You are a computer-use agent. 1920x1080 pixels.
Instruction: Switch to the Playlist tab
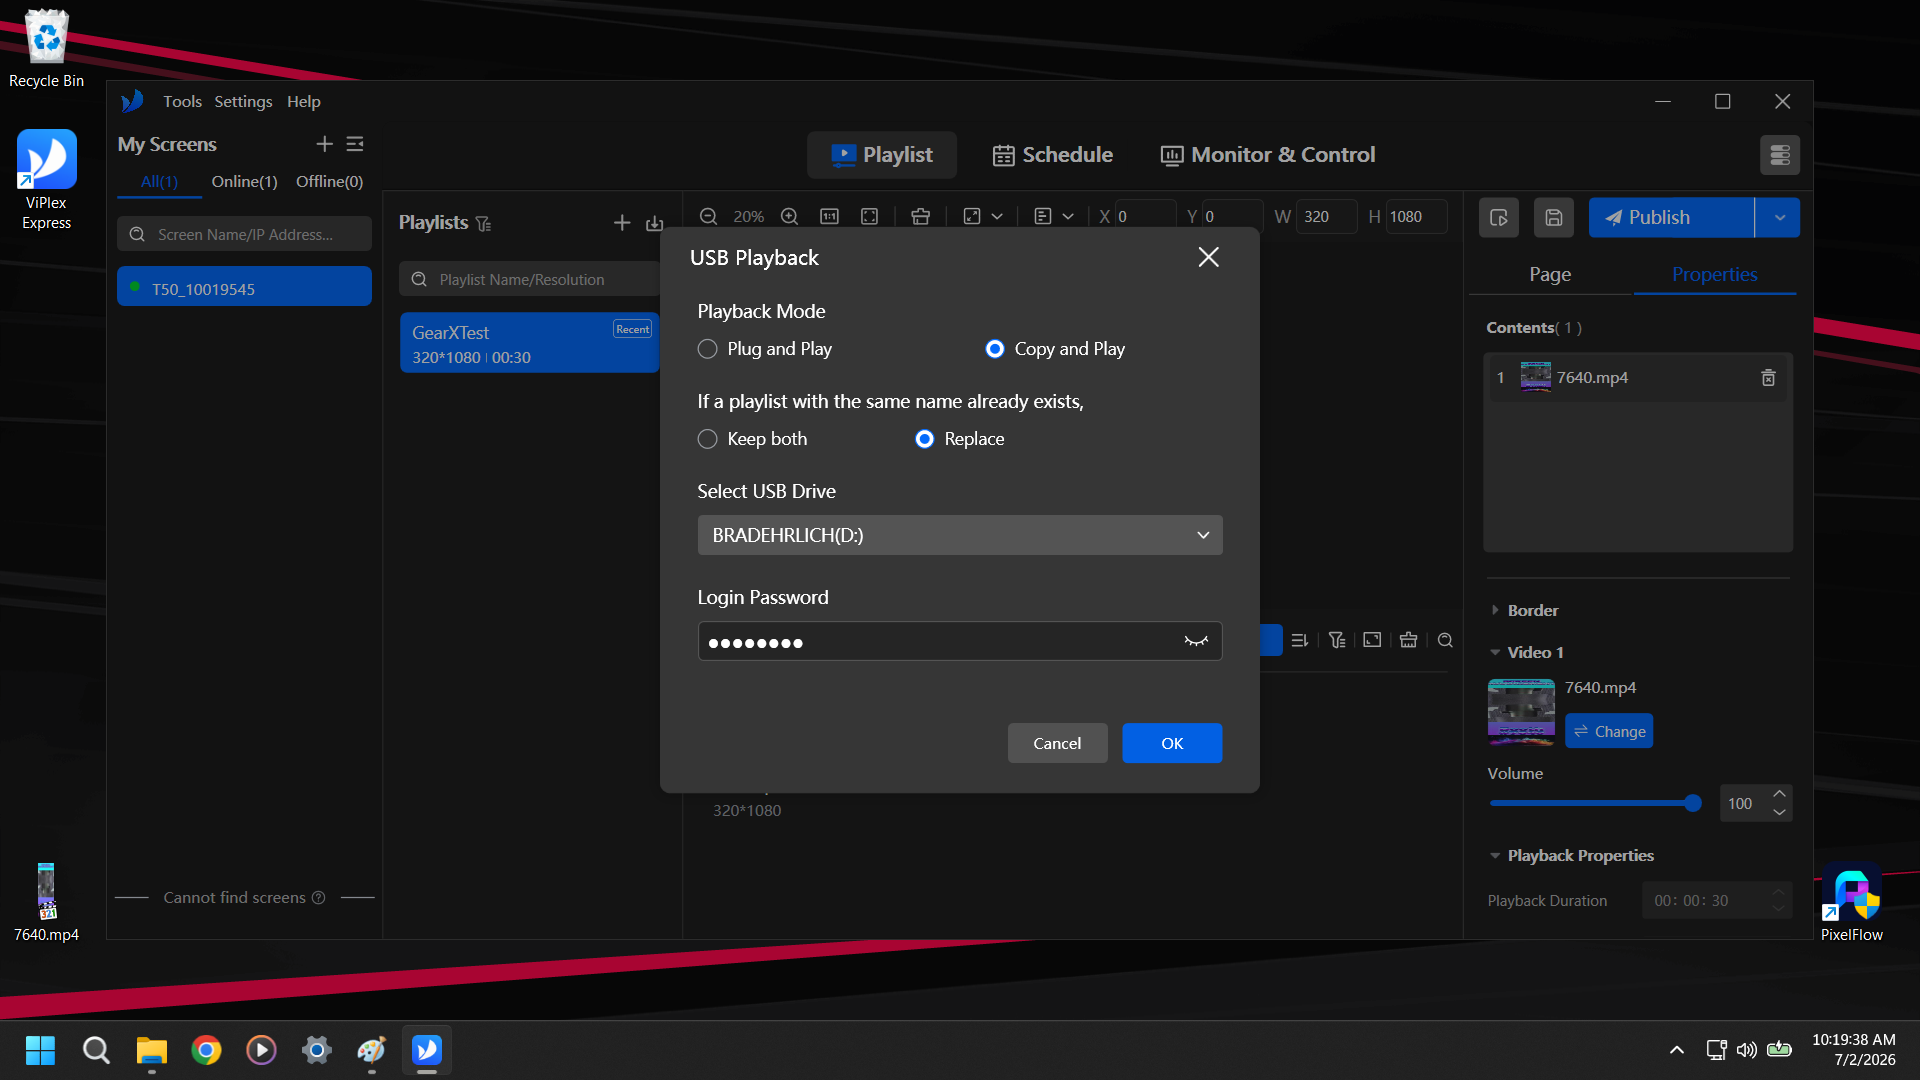(x=882, y=155)
